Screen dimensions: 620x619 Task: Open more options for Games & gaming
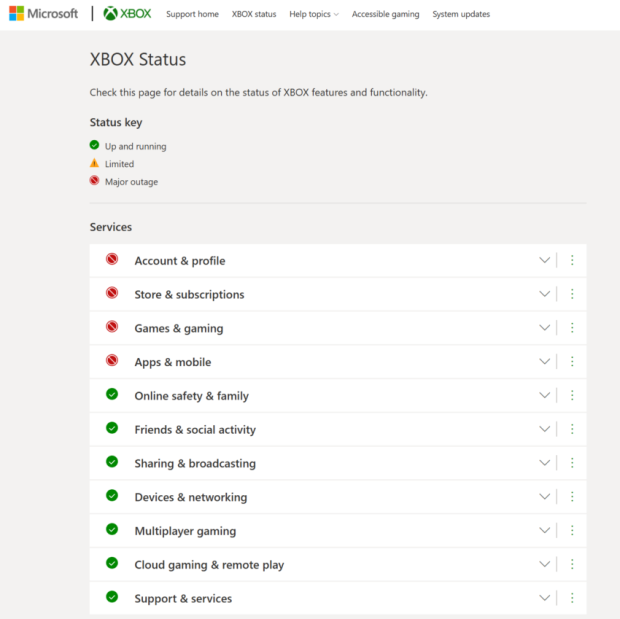coord(572,327)
